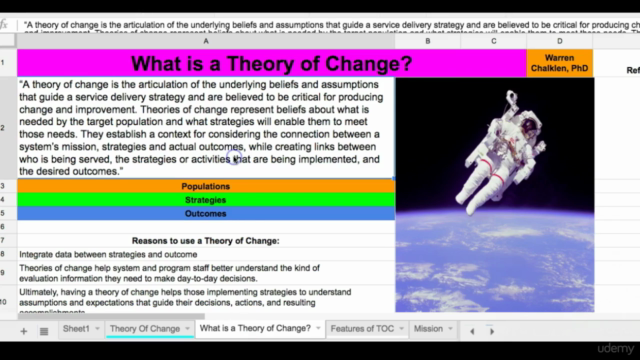Image resolution: width=640 pixels, height=360 pixels.
Task: Select the orange Populations cell
Action: tap(206, 186)
